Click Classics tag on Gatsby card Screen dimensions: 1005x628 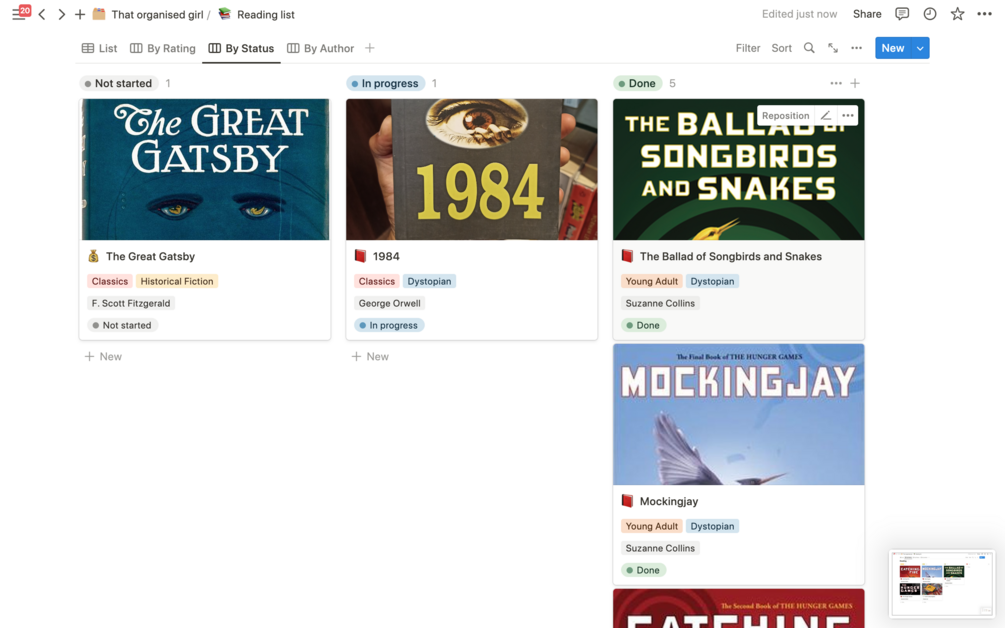(x=110, y=281)
